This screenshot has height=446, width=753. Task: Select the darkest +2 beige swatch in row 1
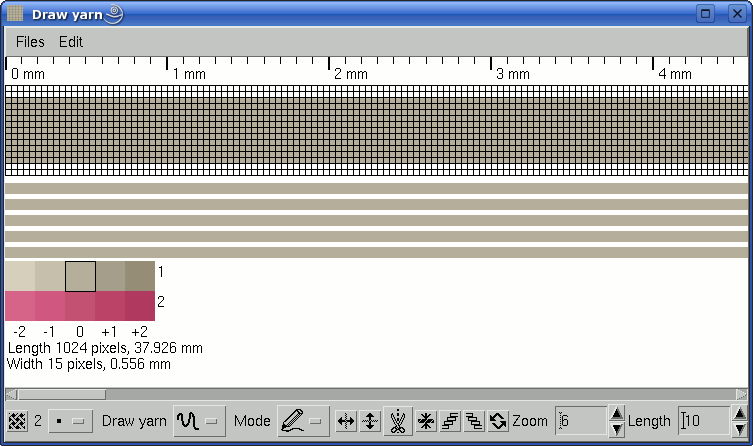pyautogui.click(x=140, y=276)
